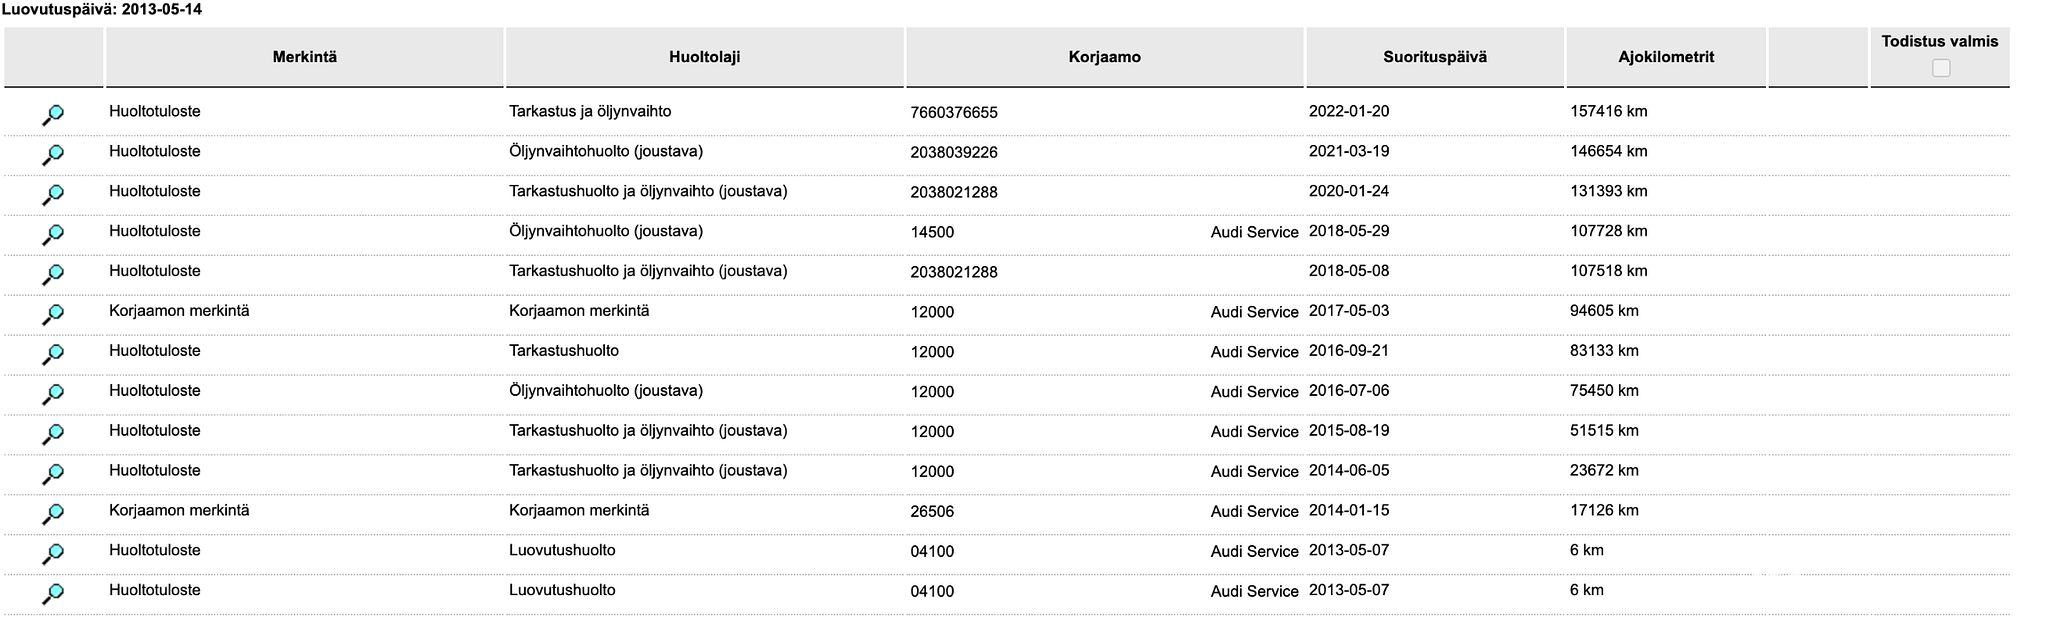Show details of 2015-08-19 service

point(53,435)
